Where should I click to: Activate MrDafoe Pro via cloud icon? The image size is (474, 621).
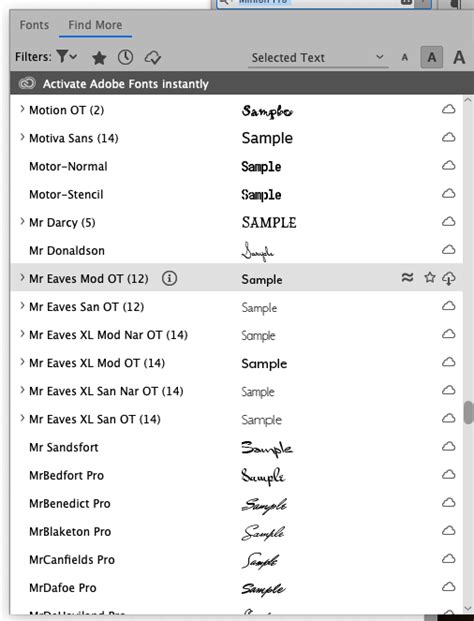click(448, 587)
